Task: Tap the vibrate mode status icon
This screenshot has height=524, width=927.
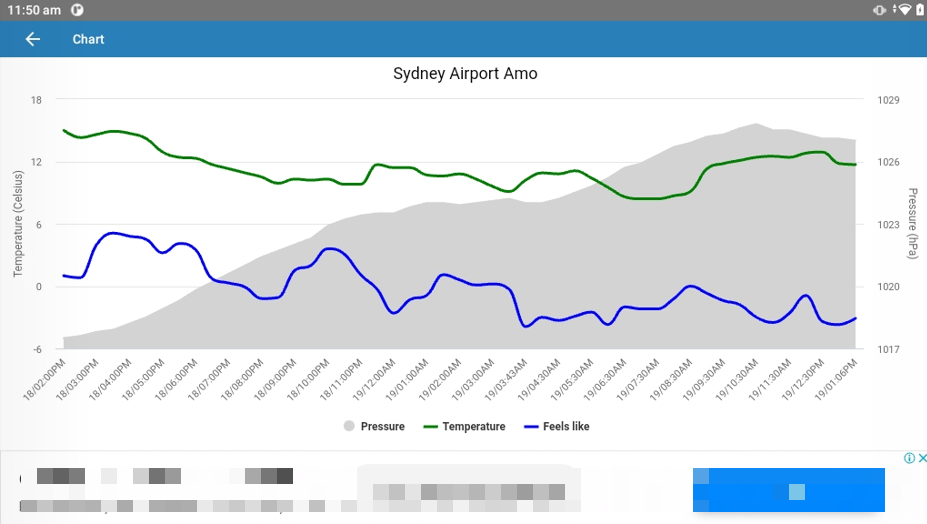Action: tap(880, 10)
